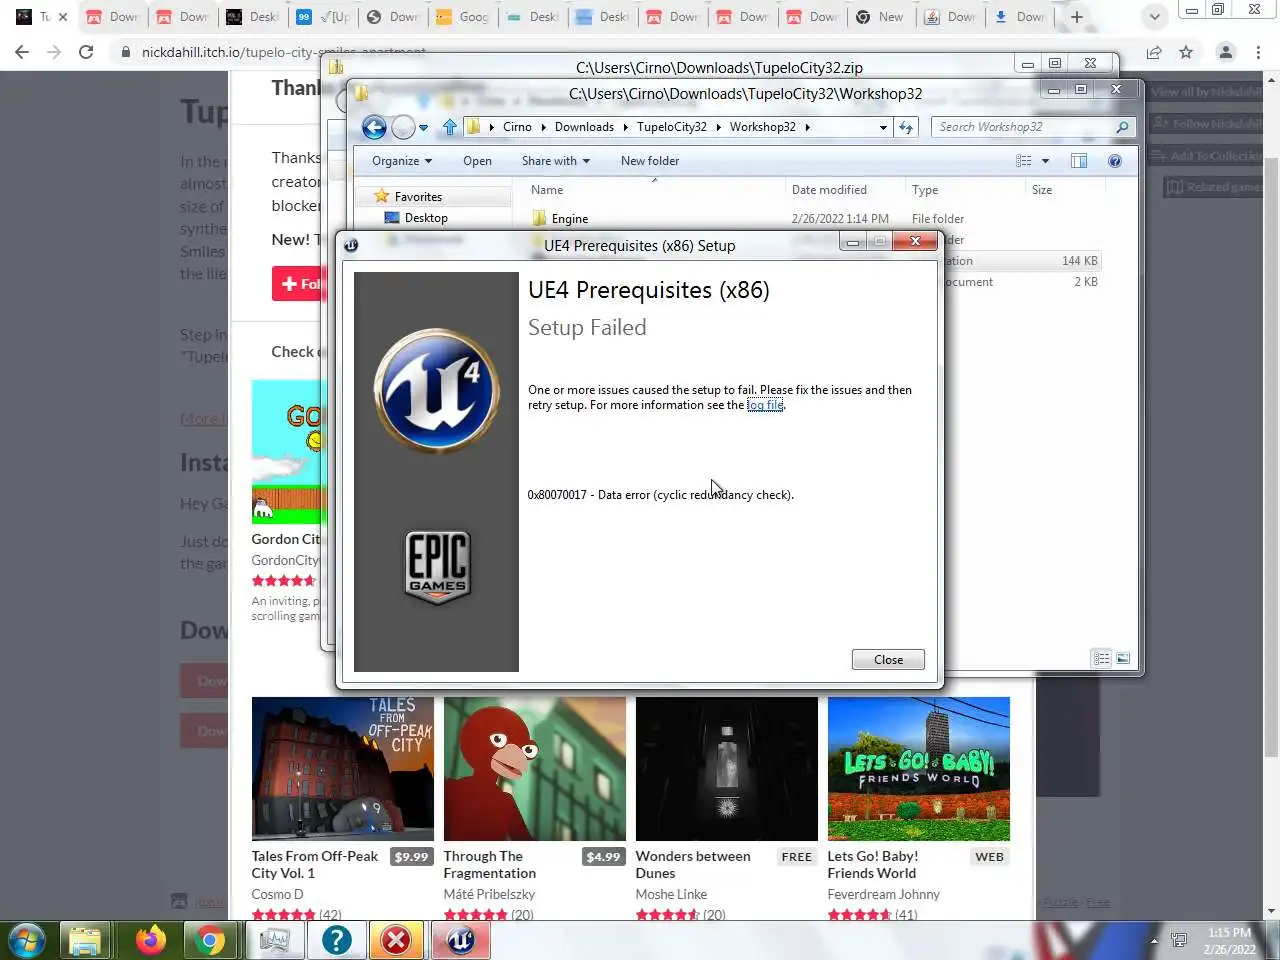Image resolution: width=1280 pixels, height=960 pixels.
Task: Expand arrow after Workshop32 breadcrumb
Action: point(807,128)
